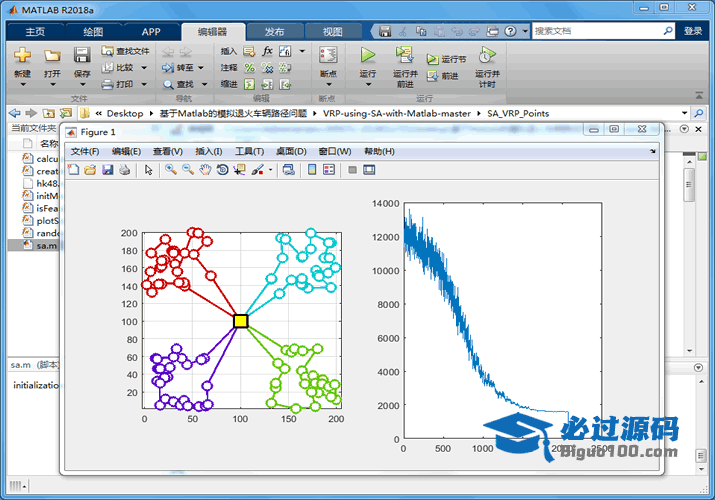The height and width of the screenshot is (500, 715).
Task: Collapse the ribbon with the arrow icon
Action: pos(699,95)
